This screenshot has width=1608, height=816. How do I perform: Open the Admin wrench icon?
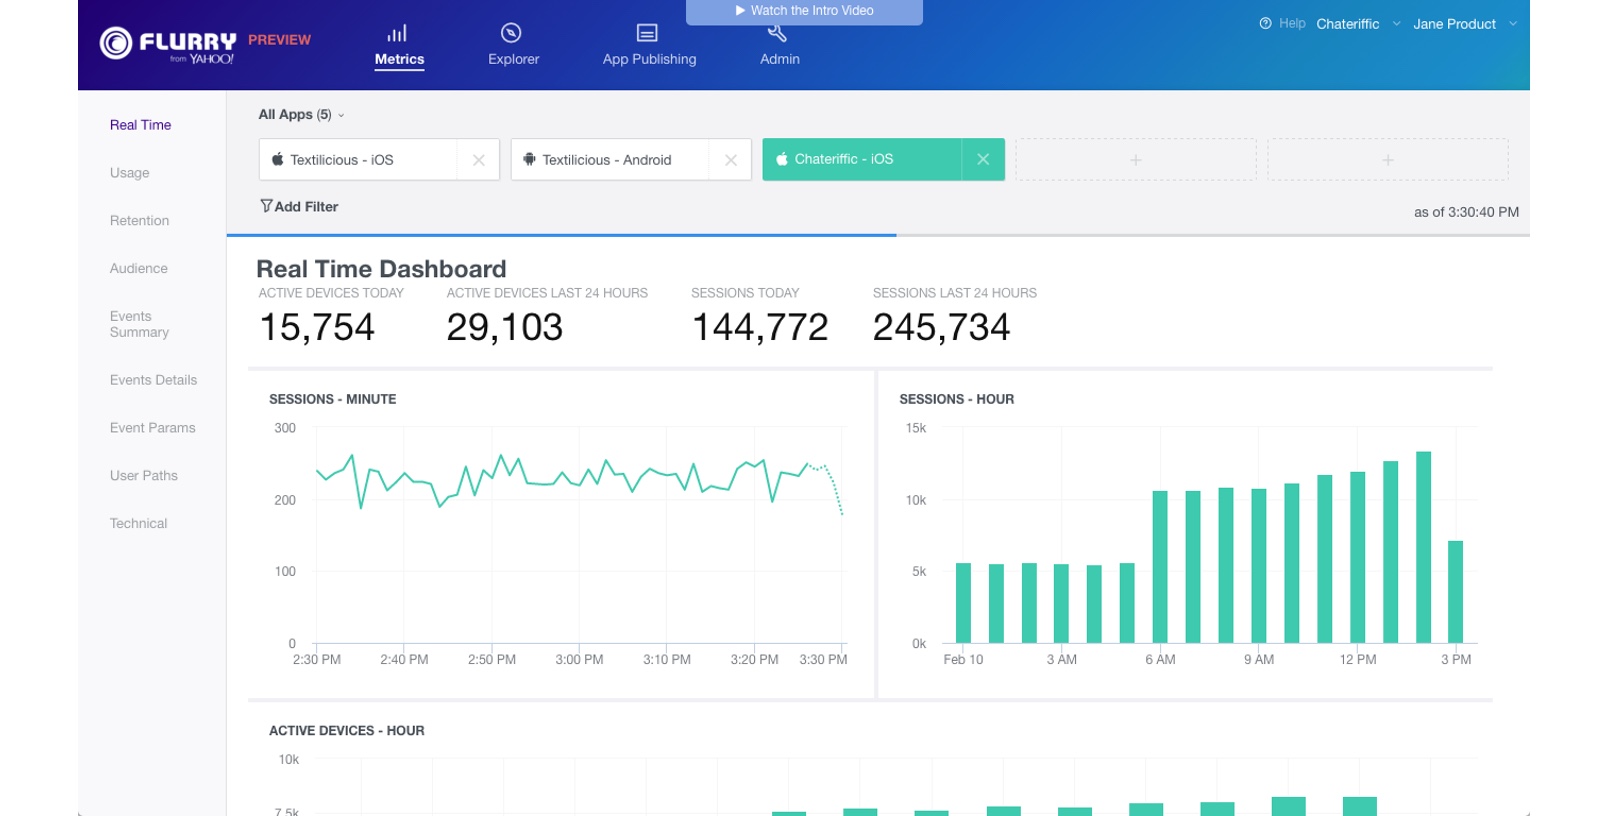click(777, 35)
